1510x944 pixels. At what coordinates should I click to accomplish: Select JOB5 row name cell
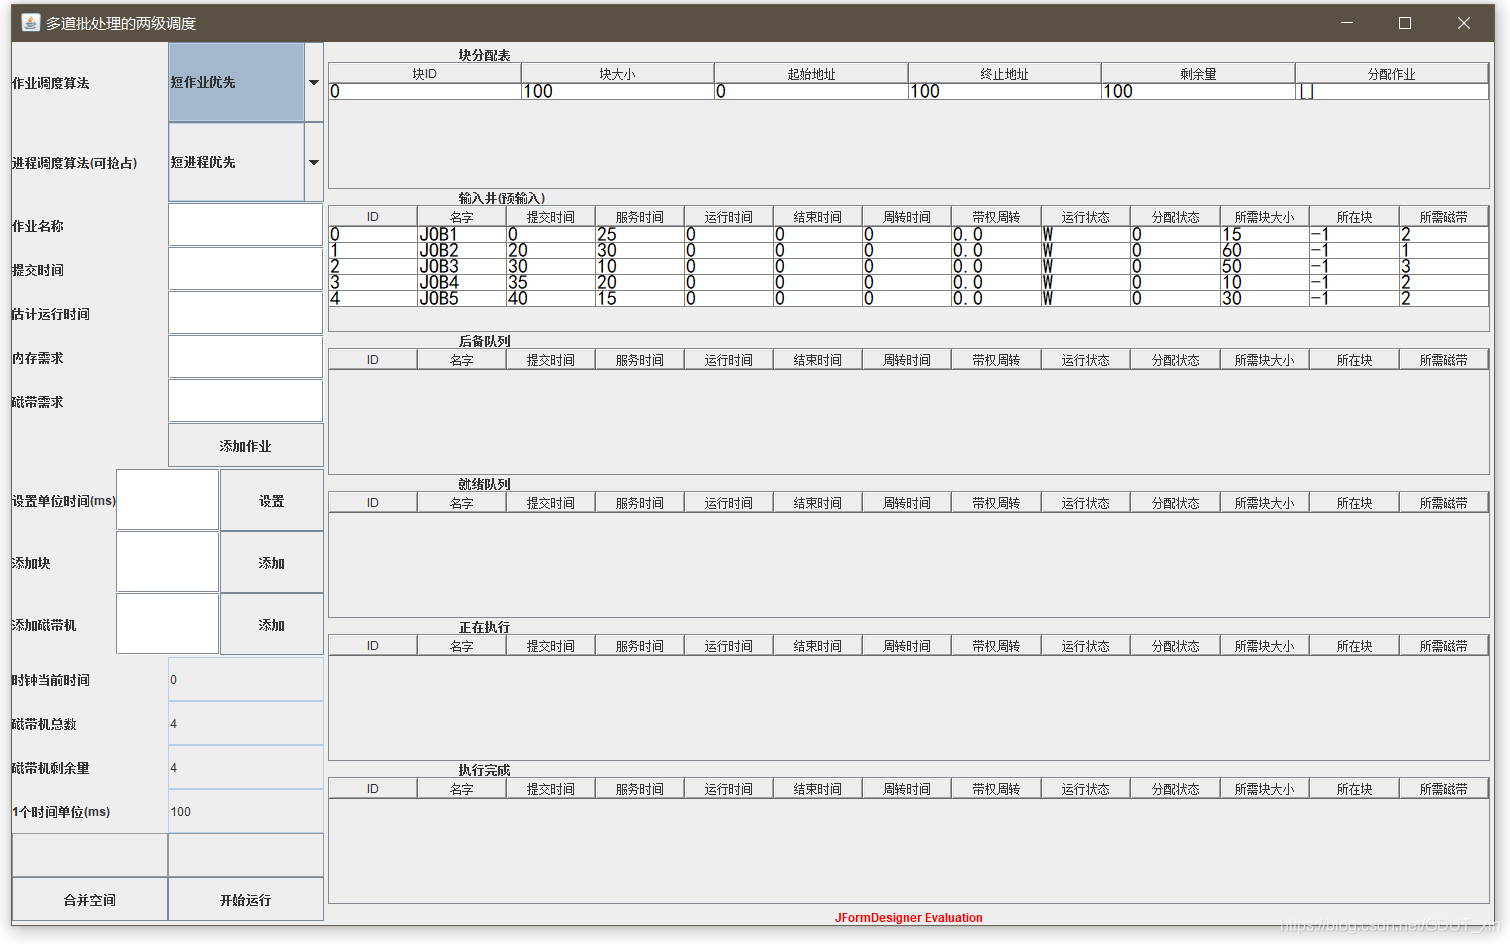(462, 298)
